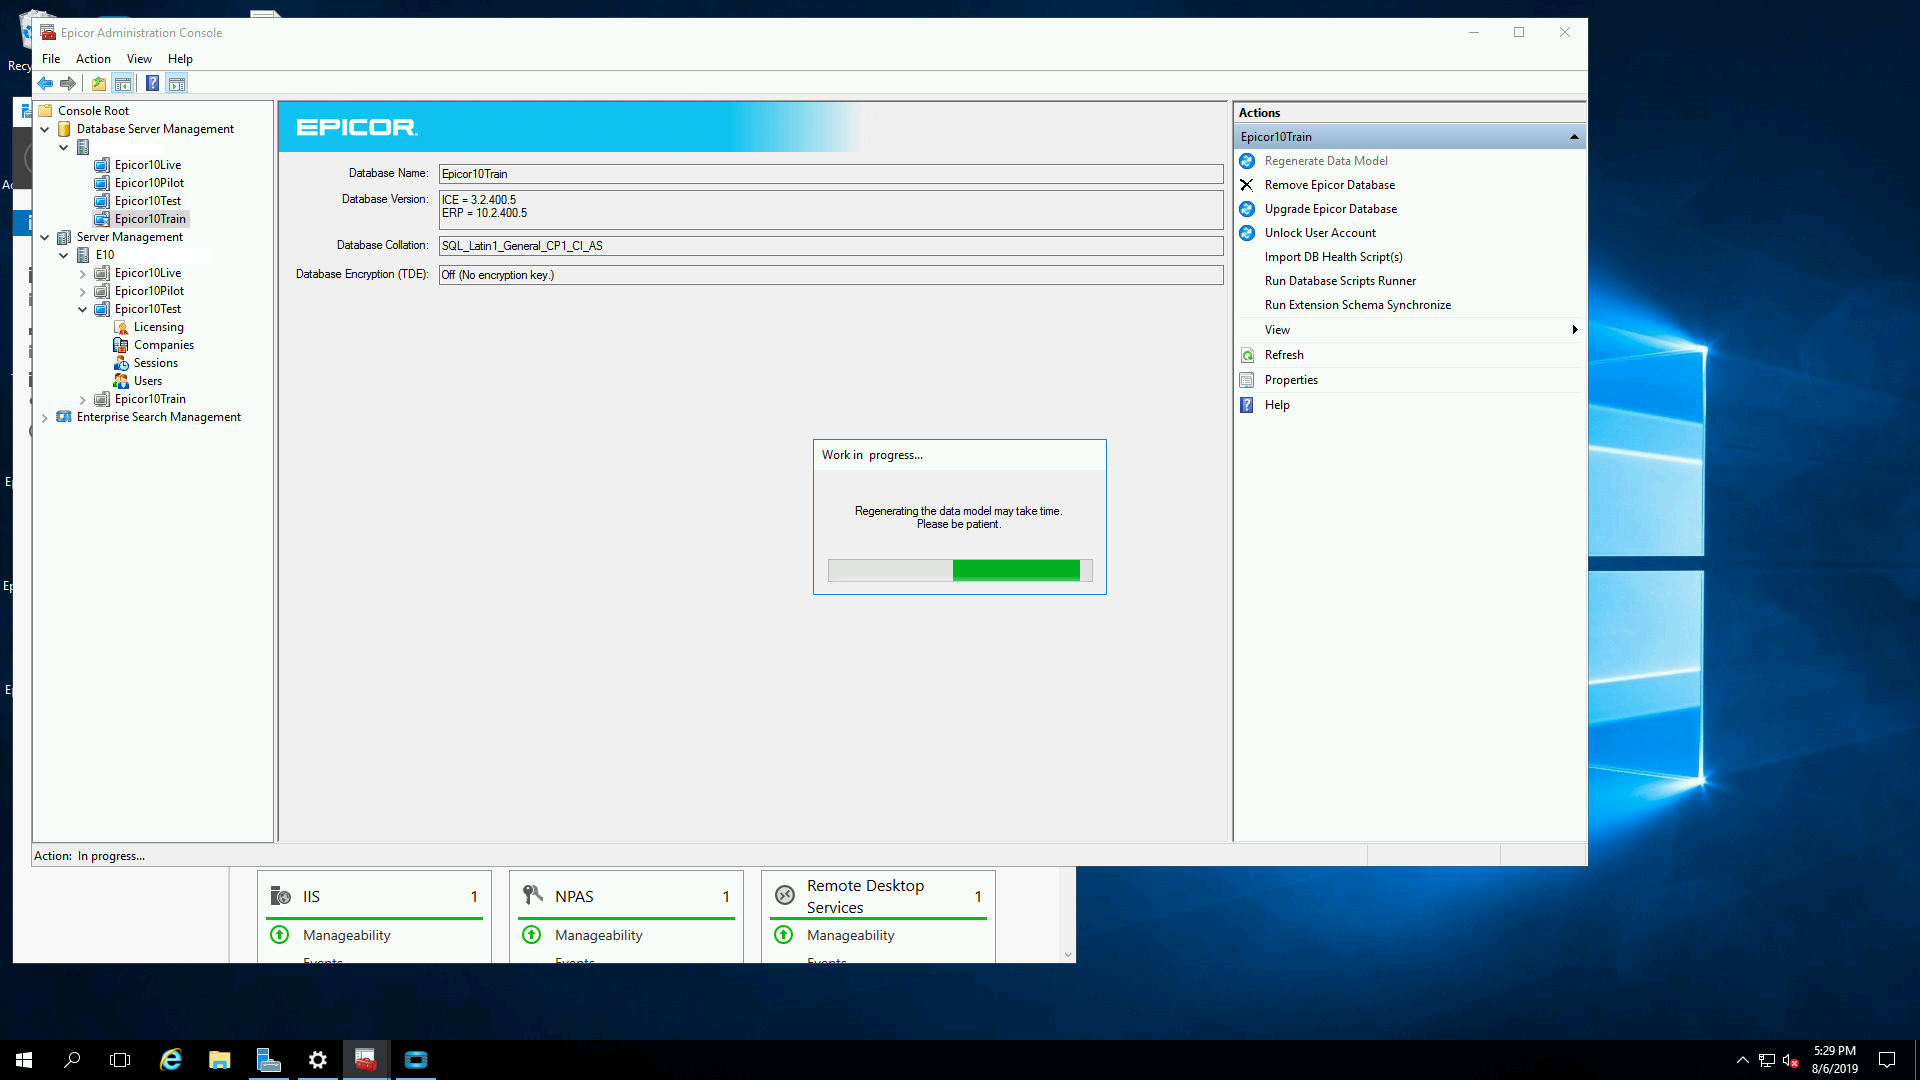
Task: Click the system tray clock
Action: [x=1835, y=1060]
